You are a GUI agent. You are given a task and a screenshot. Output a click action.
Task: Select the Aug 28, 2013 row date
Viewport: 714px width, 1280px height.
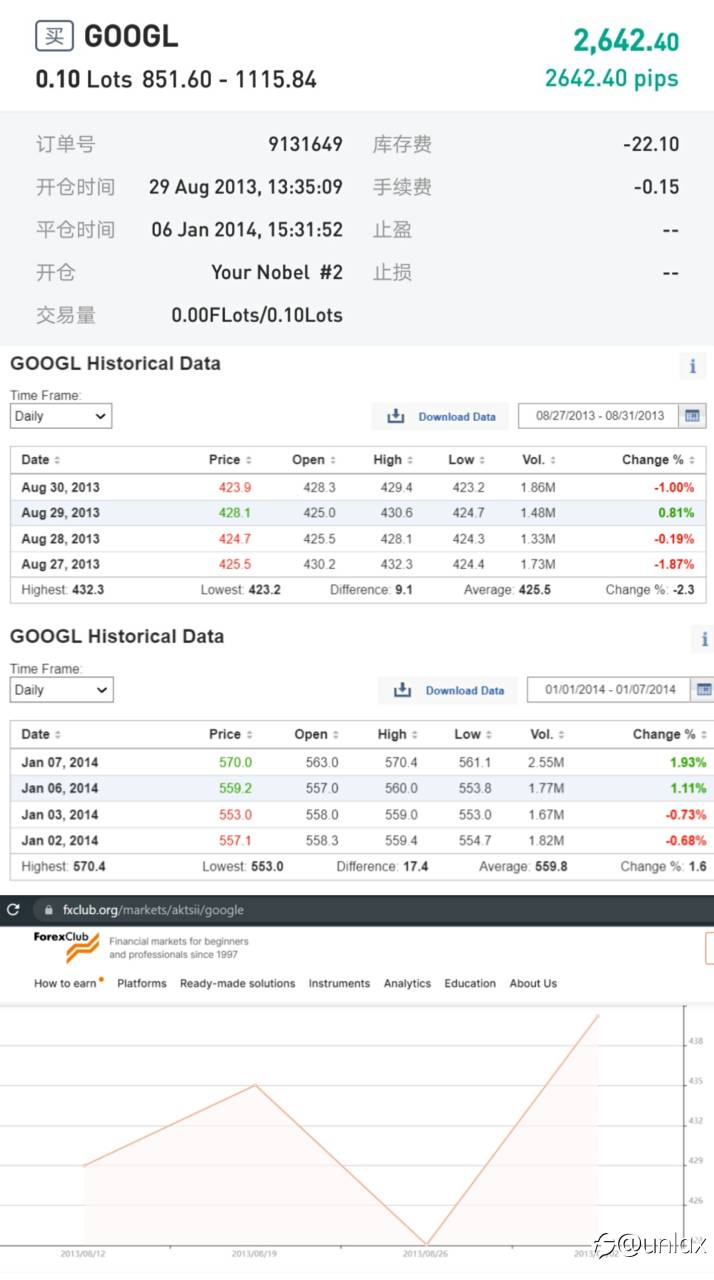click(x=60, y=539)
